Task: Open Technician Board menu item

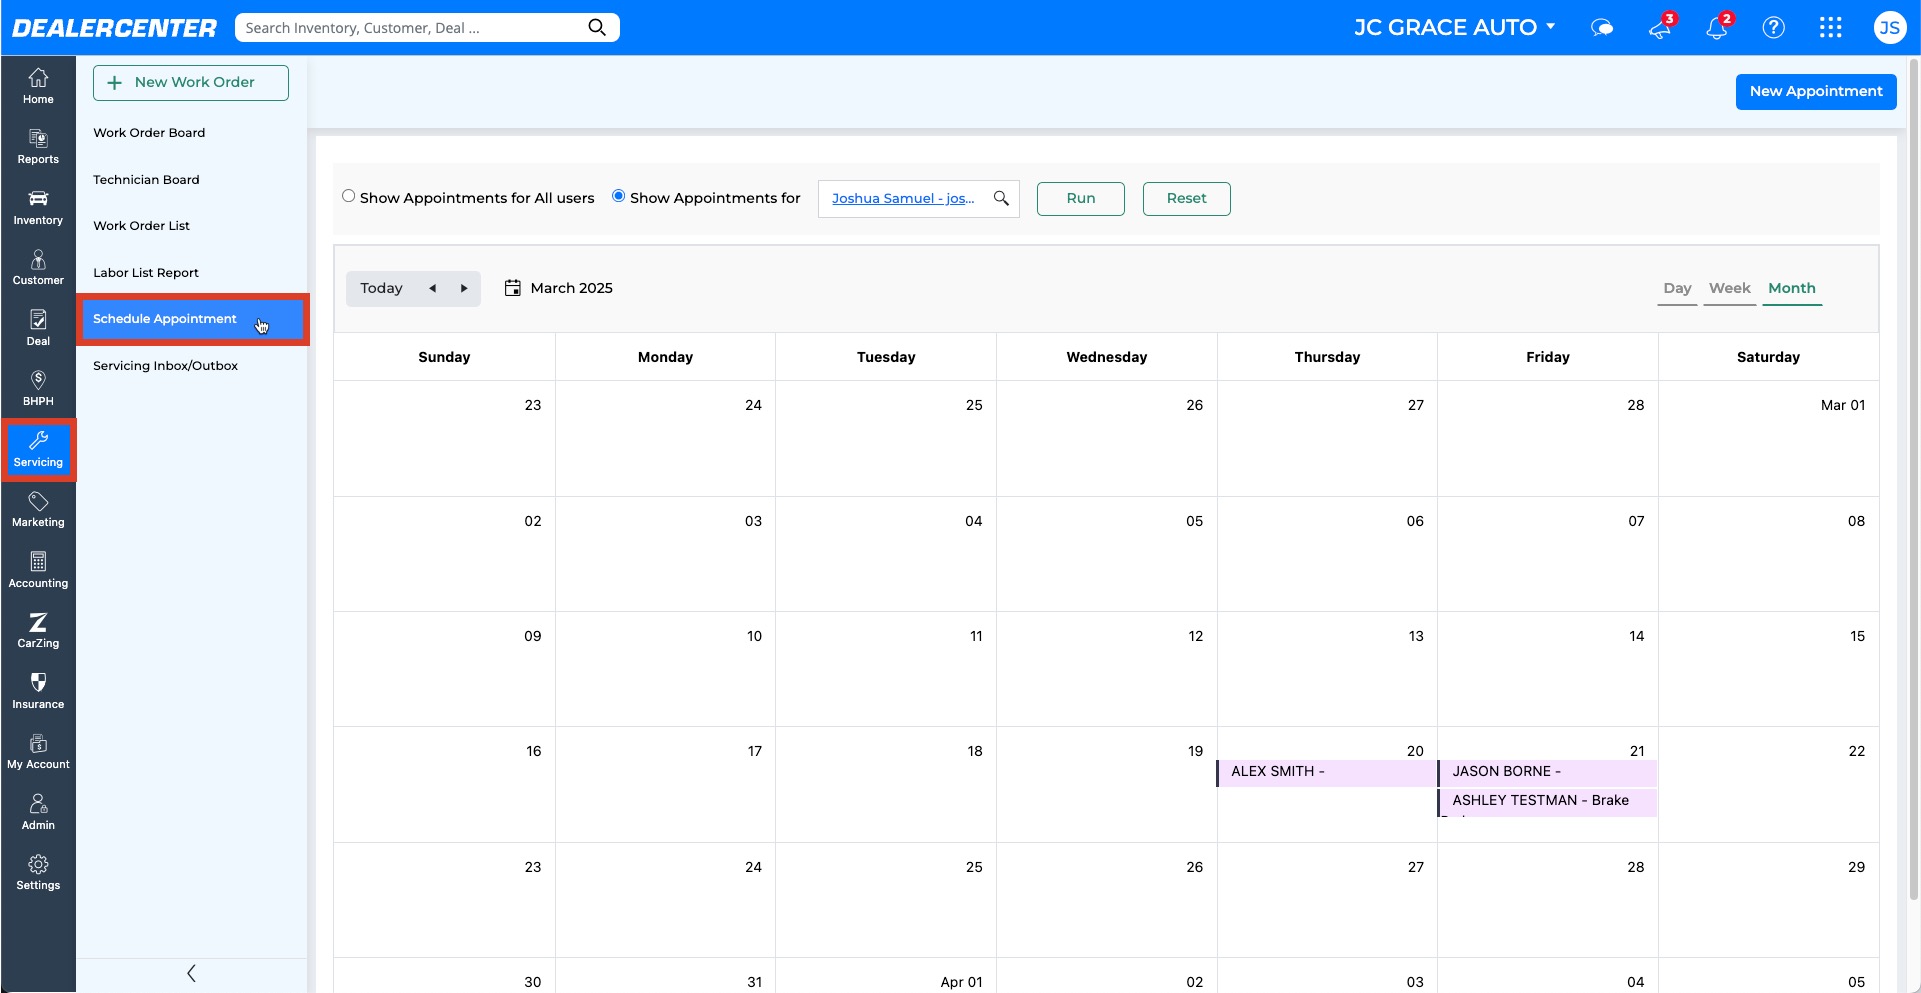Action: point(146,180)
